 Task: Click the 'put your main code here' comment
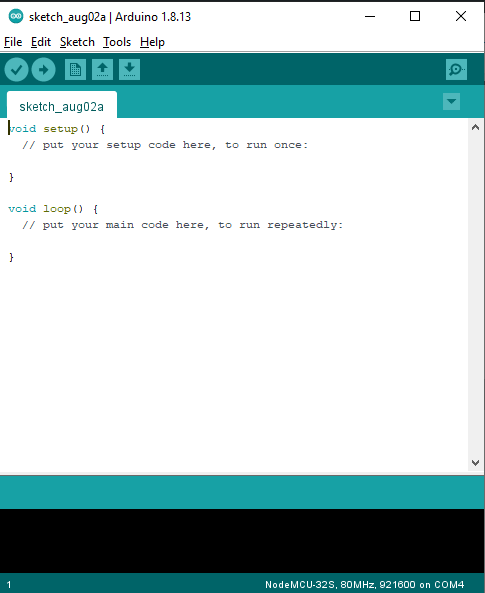pos(182,225)
